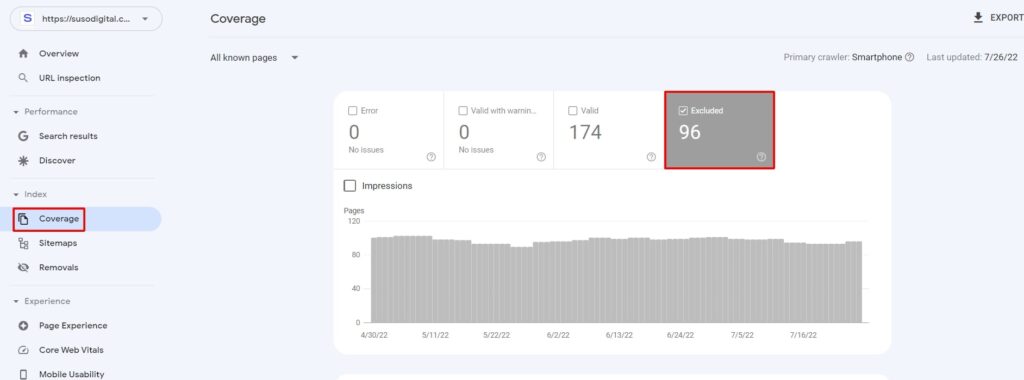
Task: Open help icon in Valid with warnings card
Action: [x=541, y=157]
